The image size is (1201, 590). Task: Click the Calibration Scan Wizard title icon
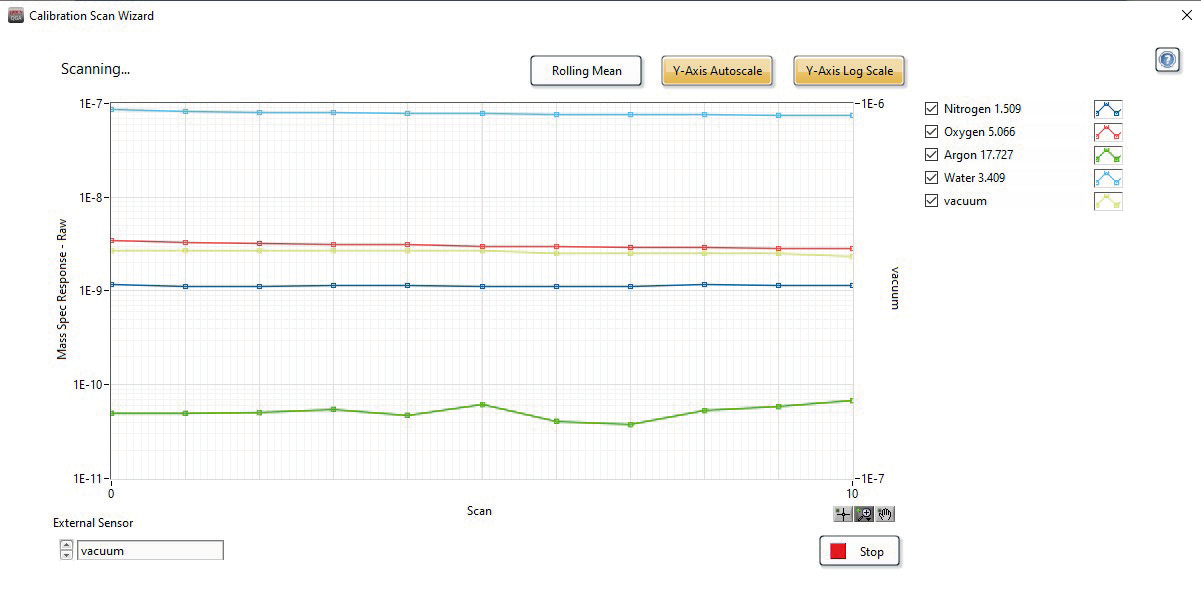15,16
